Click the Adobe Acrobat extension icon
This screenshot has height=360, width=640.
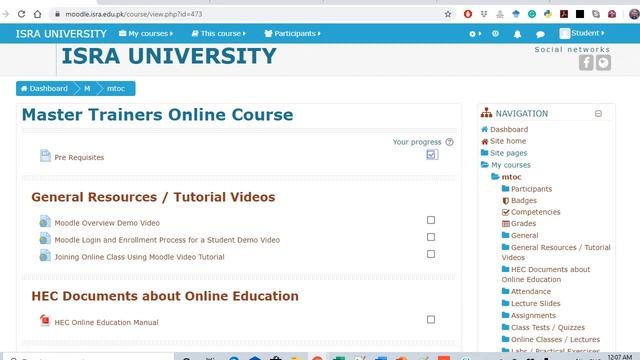(x=564, y=14)
